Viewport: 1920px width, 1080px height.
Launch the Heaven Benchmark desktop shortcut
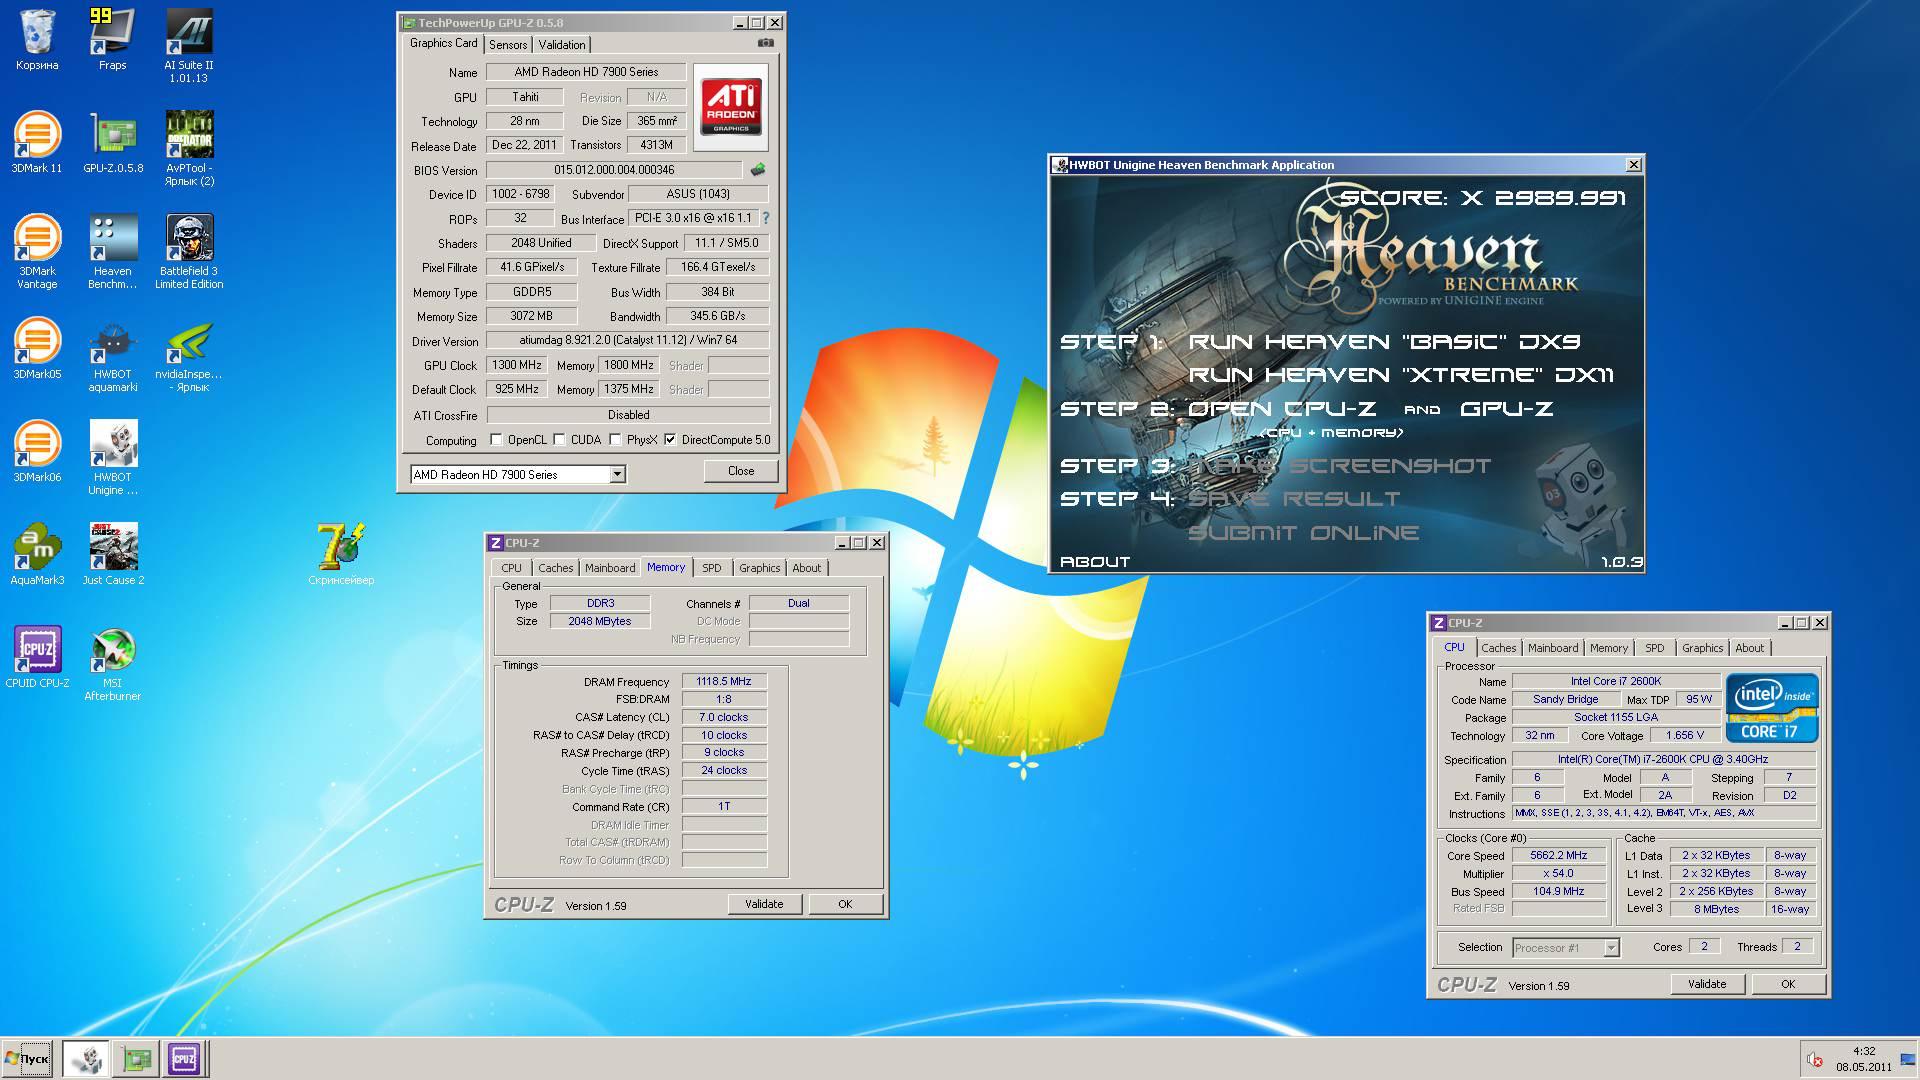point(112,252)
